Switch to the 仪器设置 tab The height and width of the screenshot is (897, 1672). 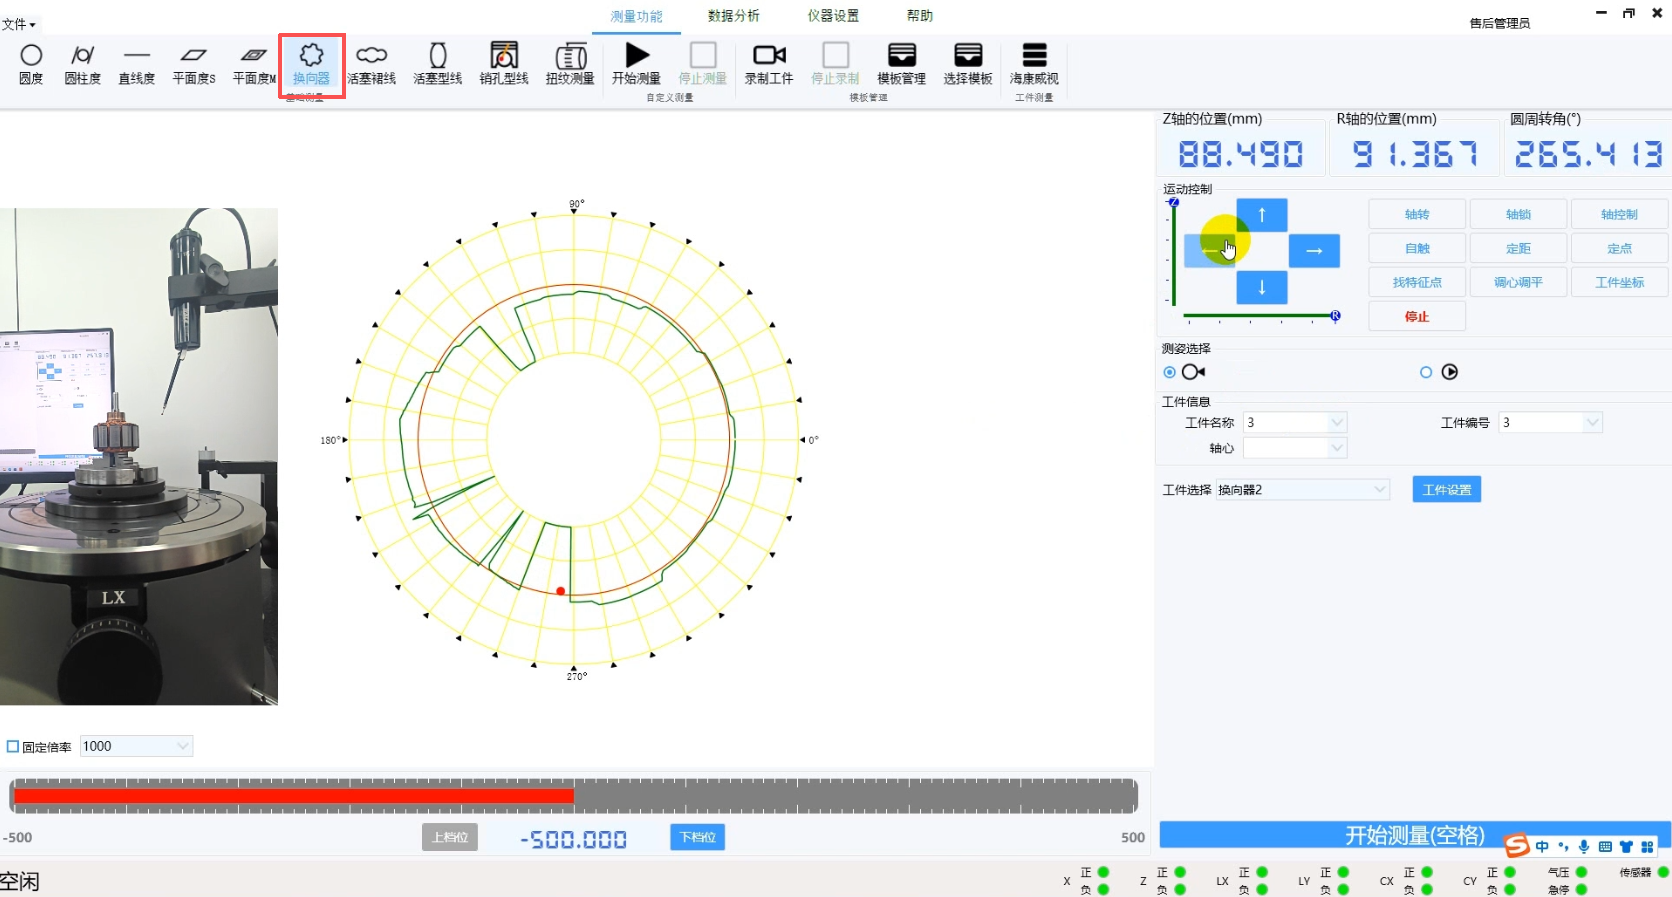tap(833, 16)
